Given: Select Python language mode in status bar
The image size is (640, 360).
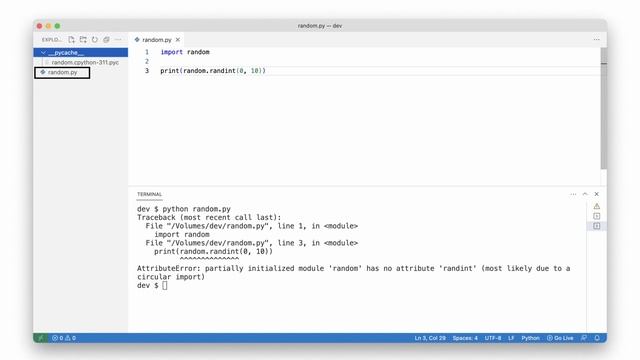Looking at the screenshot, I should [x=530, y=338].
